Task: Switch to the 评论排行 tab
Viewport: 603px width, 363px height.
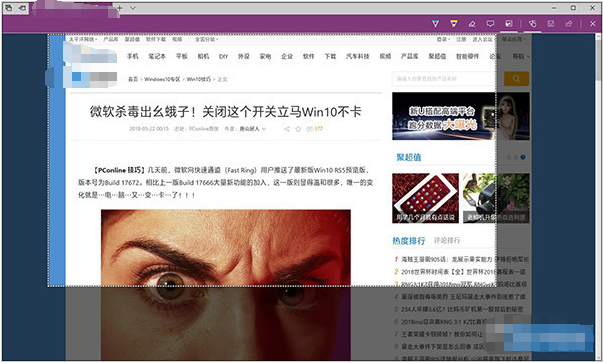Action: [447, 240]
